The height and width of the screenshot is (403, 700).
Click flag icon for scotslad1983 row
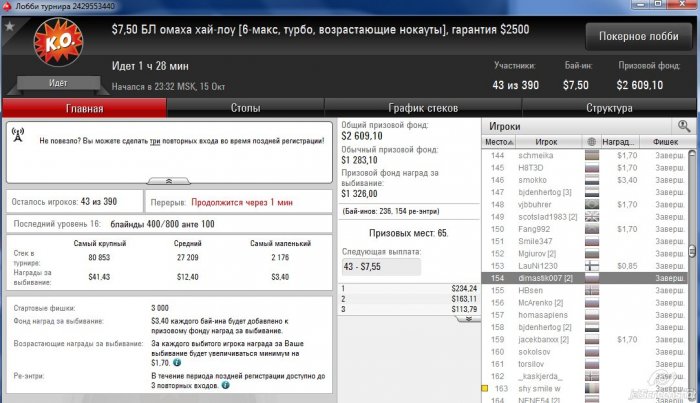tap(592, 217)
